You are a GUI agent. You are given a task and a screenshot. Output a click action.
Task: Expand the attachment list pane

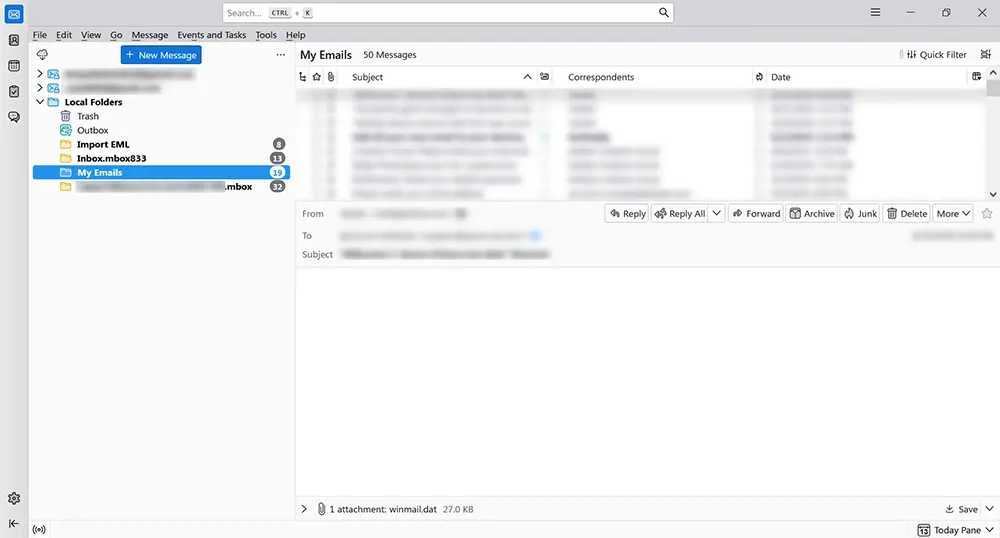click(304, 509)
